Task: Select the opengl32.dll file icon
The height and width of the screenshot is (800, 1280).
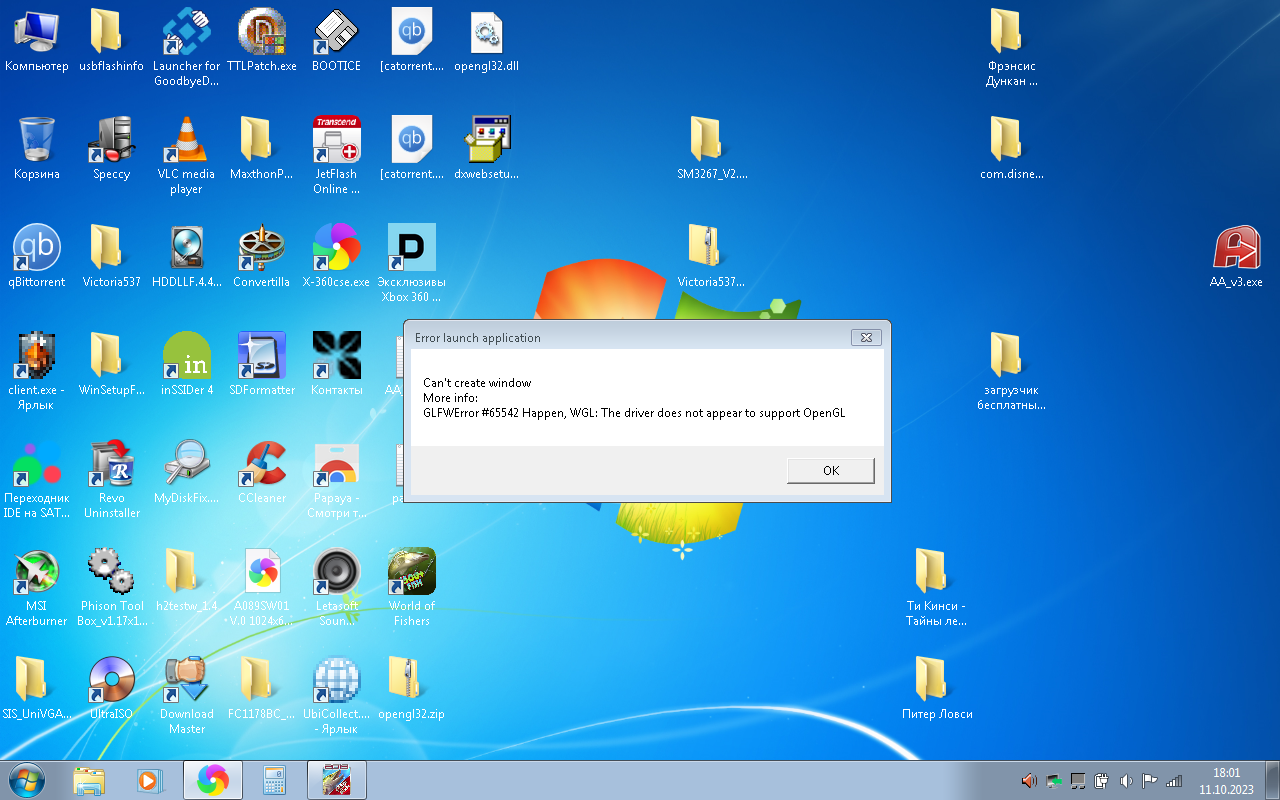Action: click(486, 41)
